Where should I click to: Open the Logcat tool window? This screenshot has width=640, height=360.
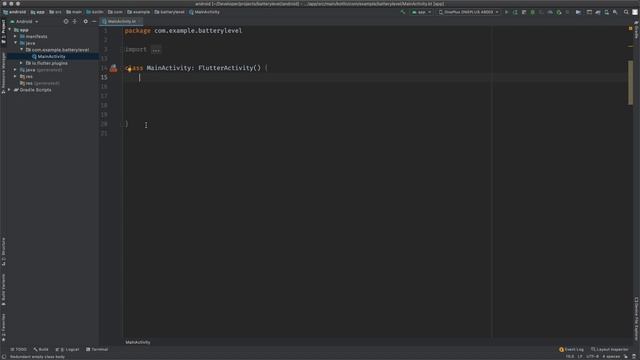pyautogui.click(x=67, y=349)
